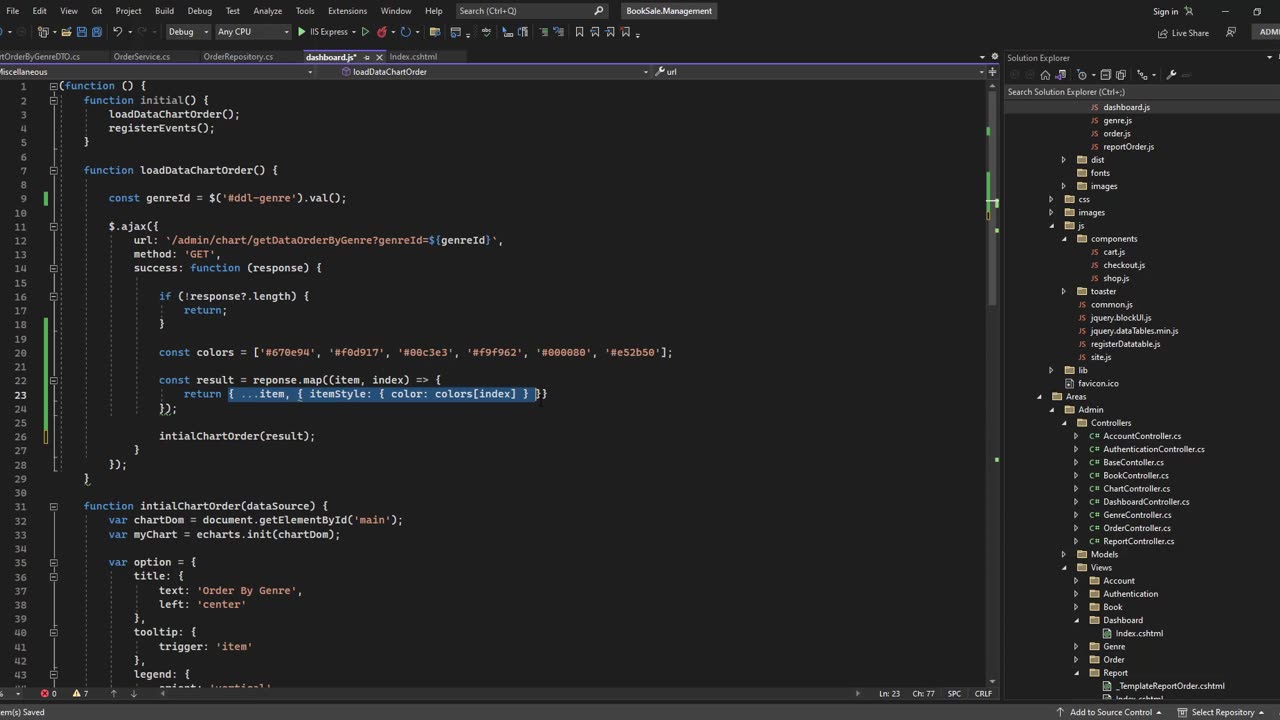The width and height of the screenshot is (1280, 720).
Task: Open the Git menu
Action: click(97, 11)
